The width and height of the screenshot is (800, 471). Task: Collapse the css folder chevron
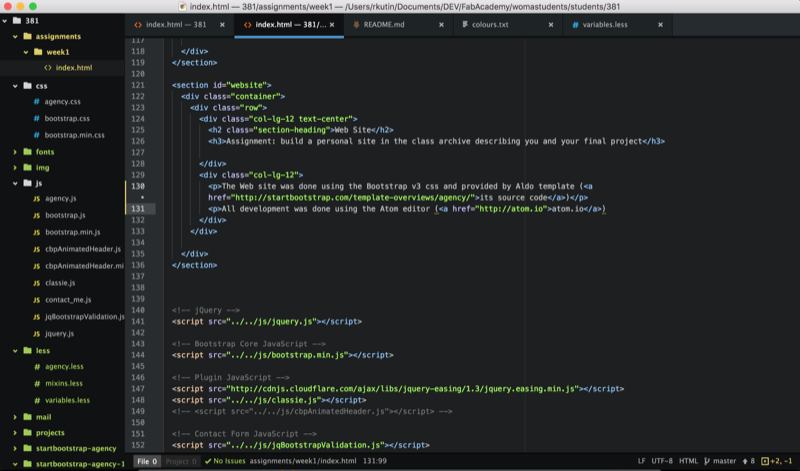point(15,86)
